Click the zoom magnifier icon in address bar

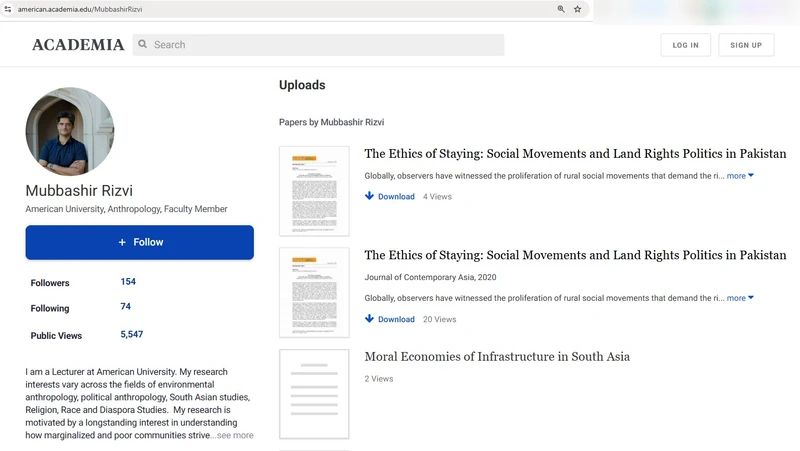[x=561, y=9]
